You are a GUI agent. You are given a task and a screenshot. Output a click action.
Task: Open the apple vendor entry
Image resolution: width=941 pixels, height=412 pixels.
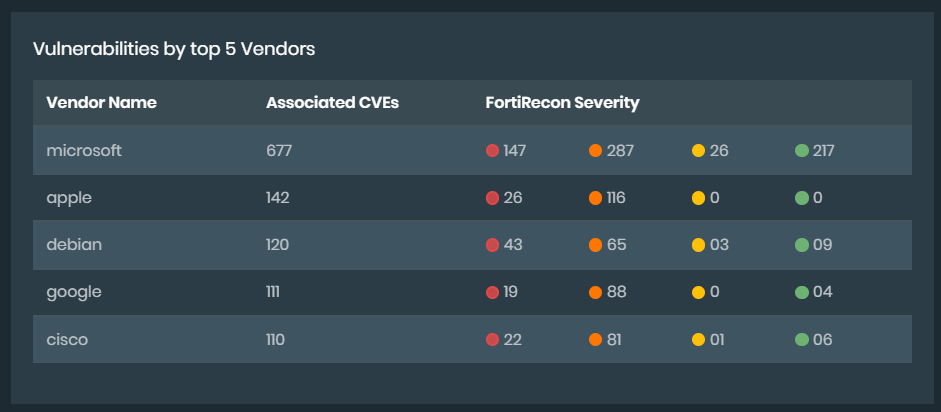(69, 198)
